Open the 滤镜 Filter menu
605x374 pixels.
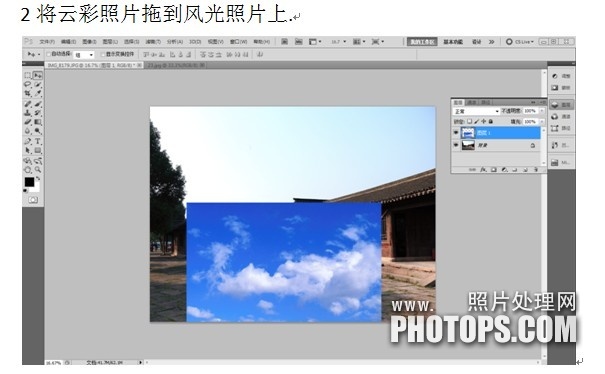153,42
